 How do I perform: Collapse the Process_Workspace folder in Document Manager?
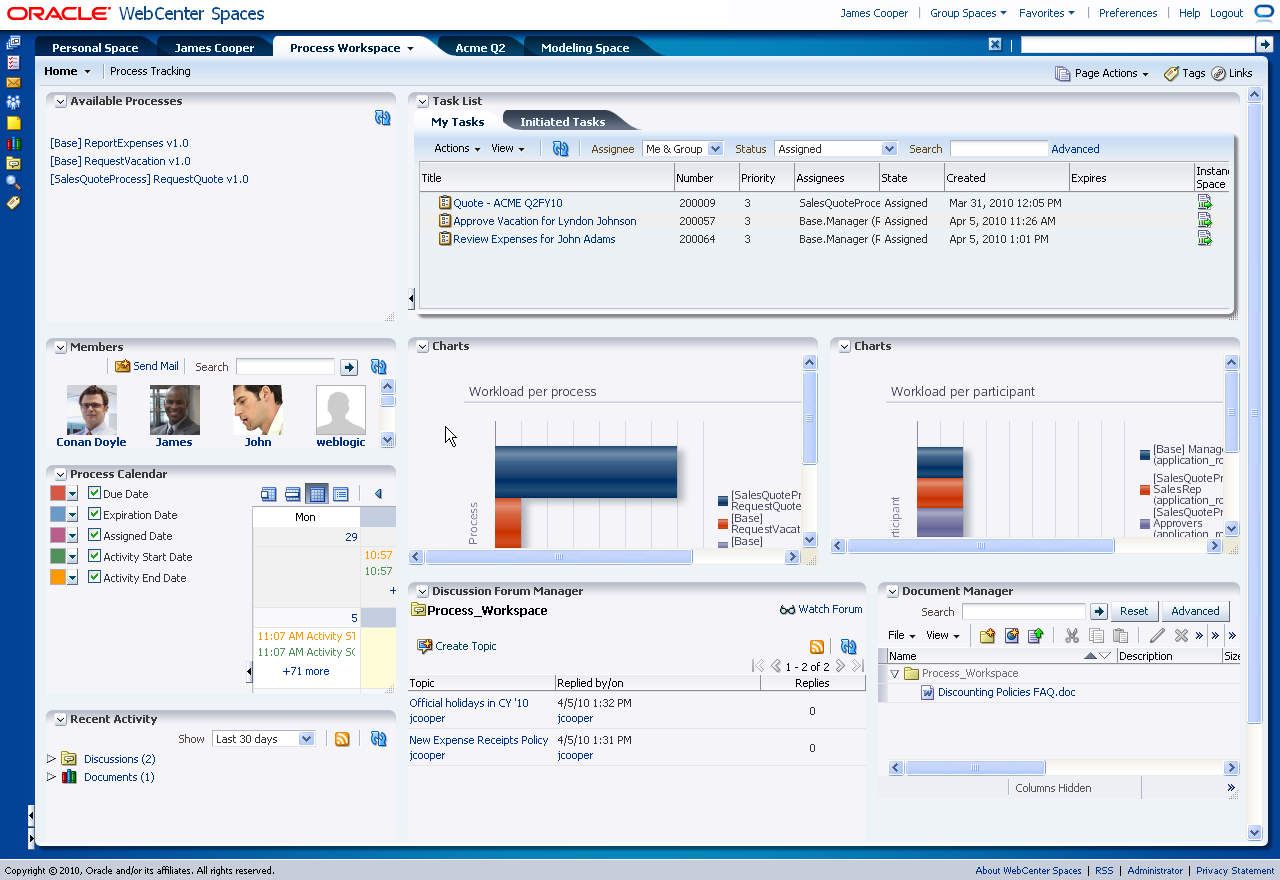(895, 674)
